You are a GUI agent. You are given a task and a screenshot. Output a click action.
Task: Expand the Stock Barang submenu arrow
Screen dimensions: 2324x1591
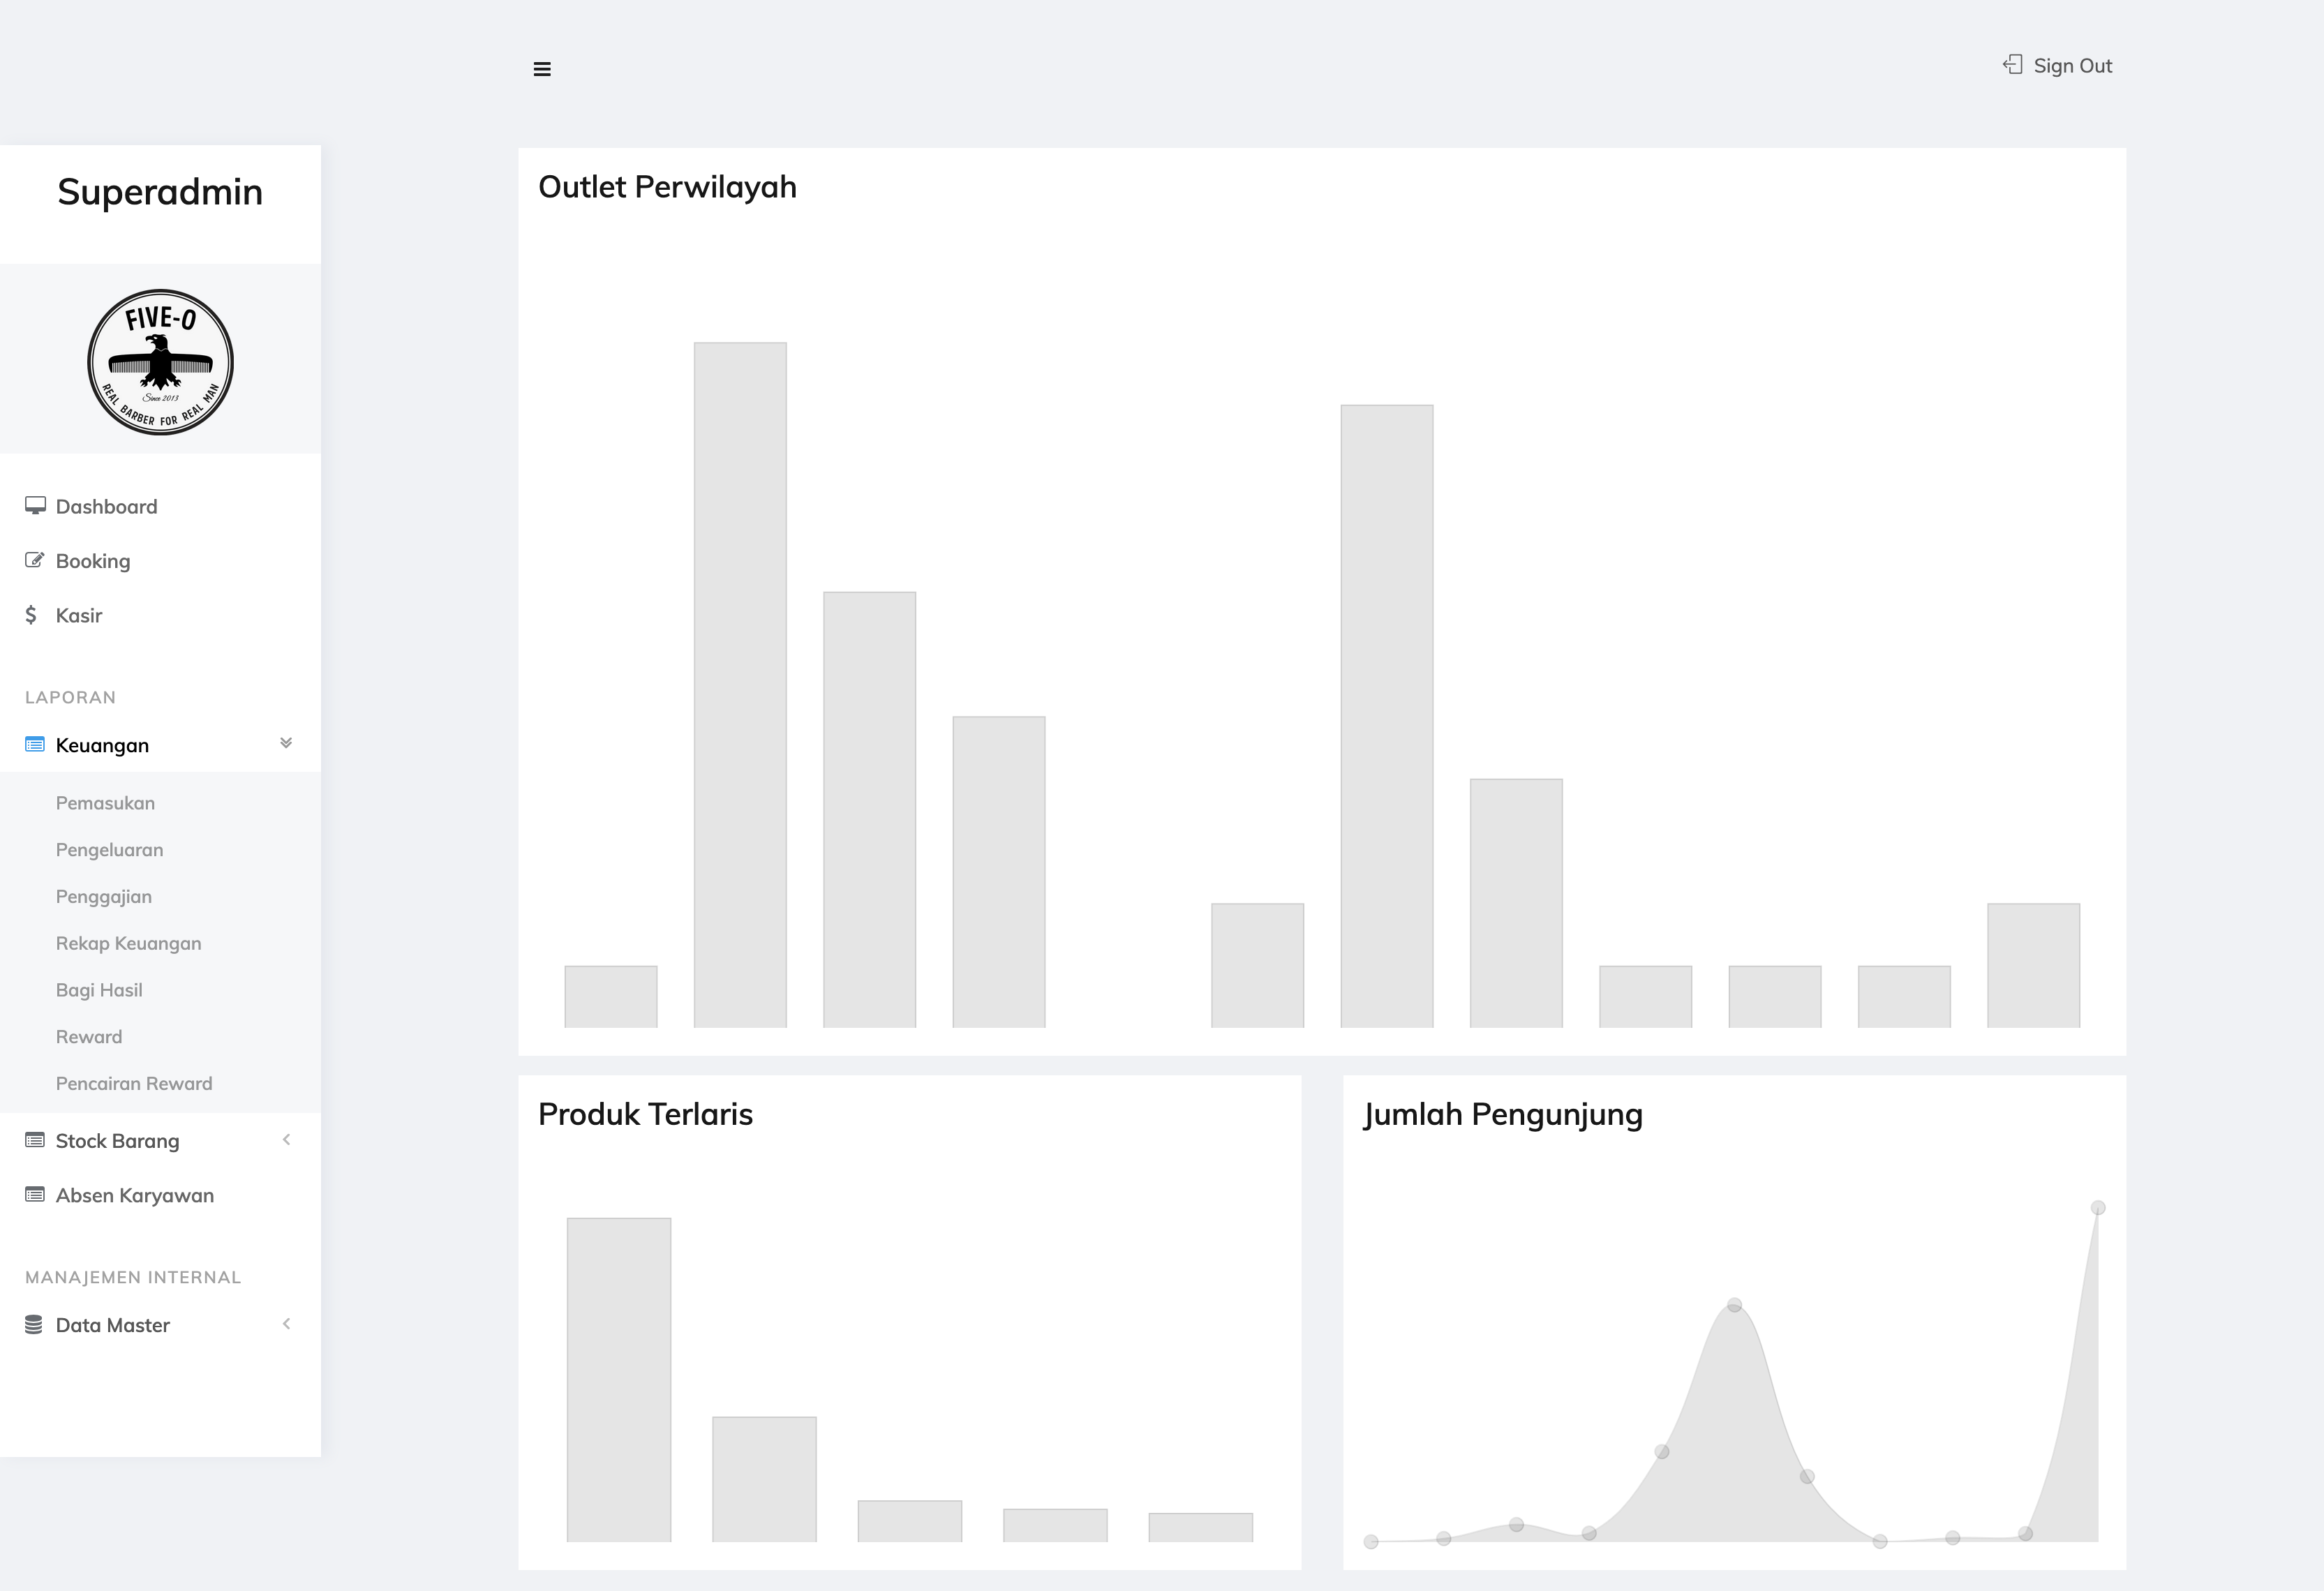(x=286, y=1139)
